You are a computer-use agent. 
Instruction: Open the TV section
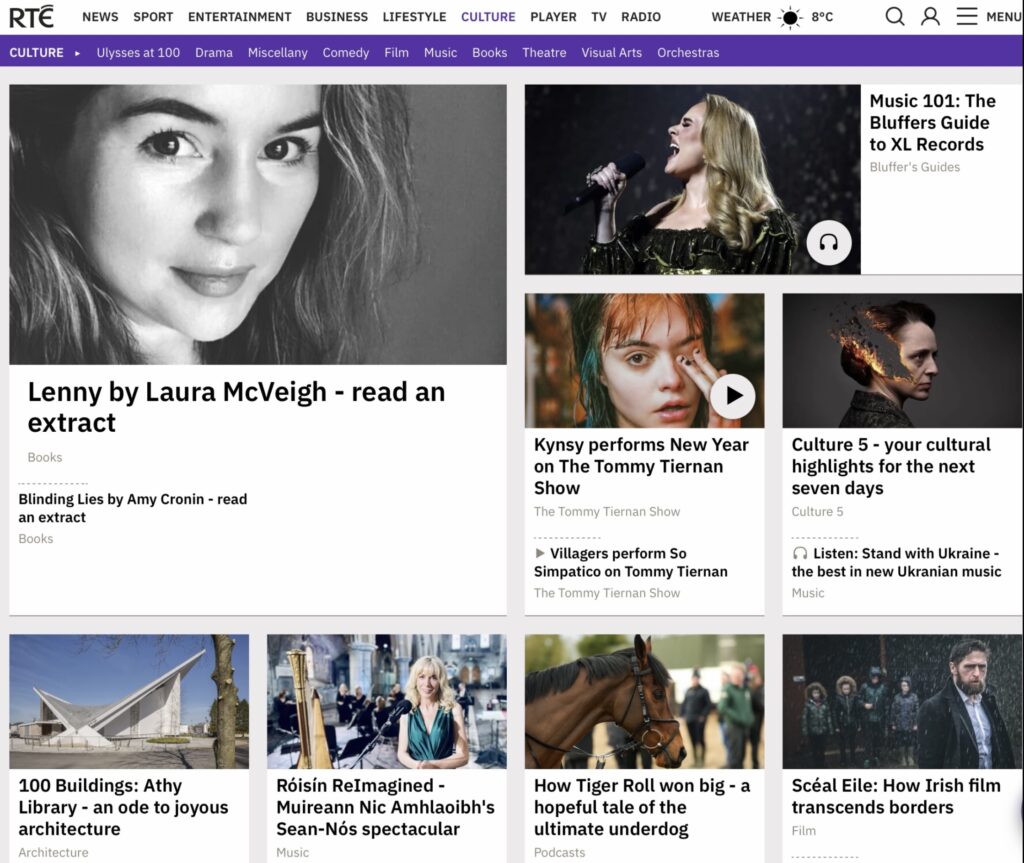[599, 17]
